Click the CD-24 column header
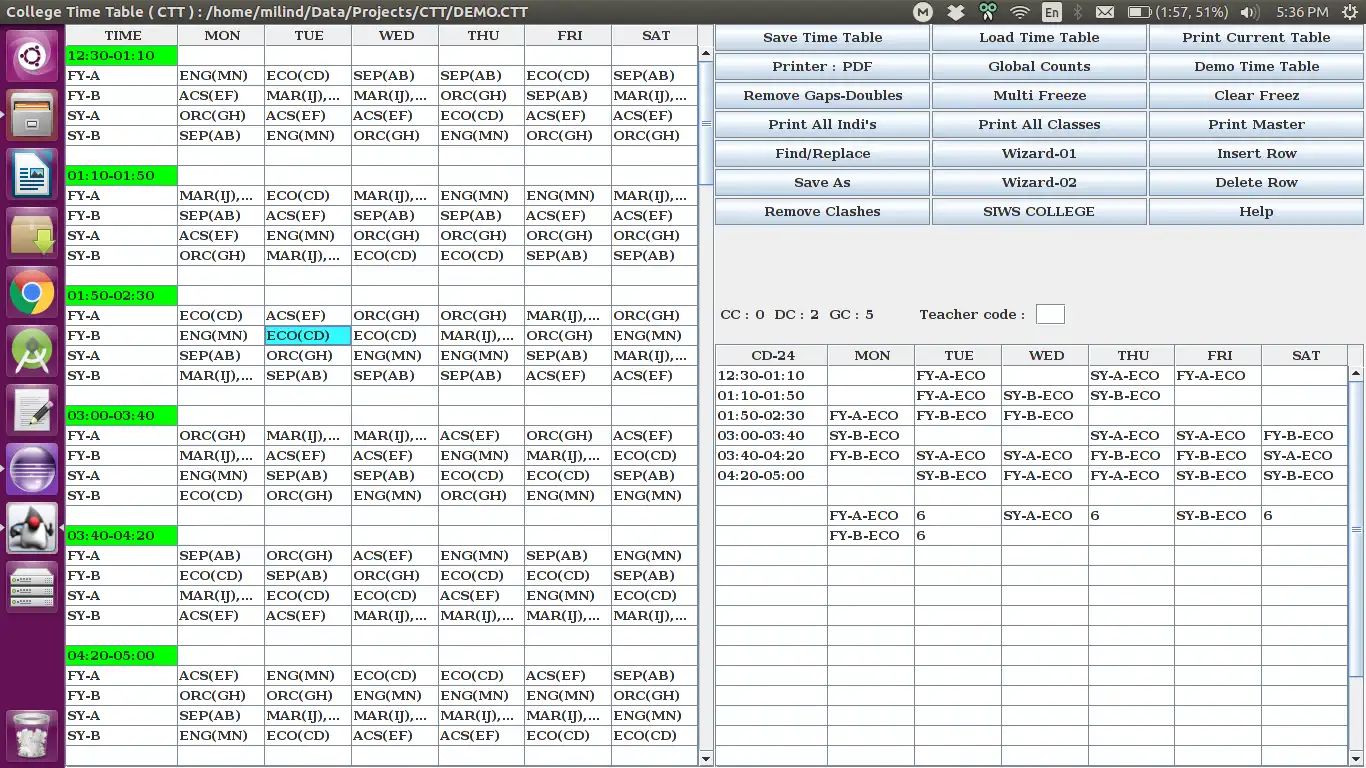The height and width of the screenshot is (768, 1366). [x=772, y=355]
